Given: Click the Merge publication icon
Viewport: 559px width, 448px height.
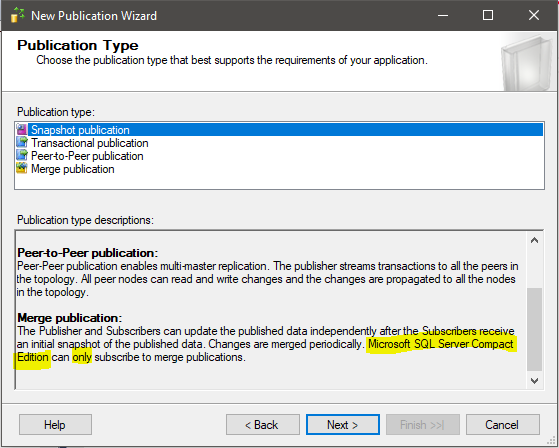Looking at the screenshot, I should [x=22, y=169].
